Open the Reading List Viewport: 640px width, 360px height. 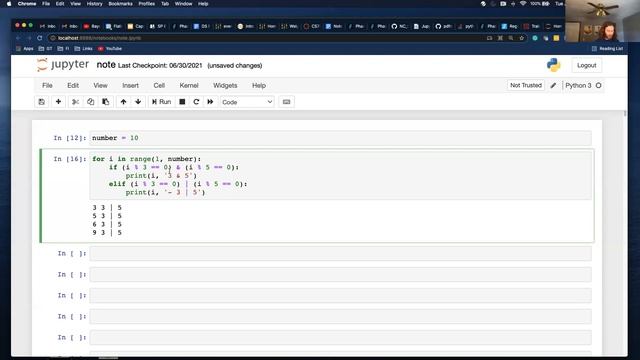[x=607, y=49]
